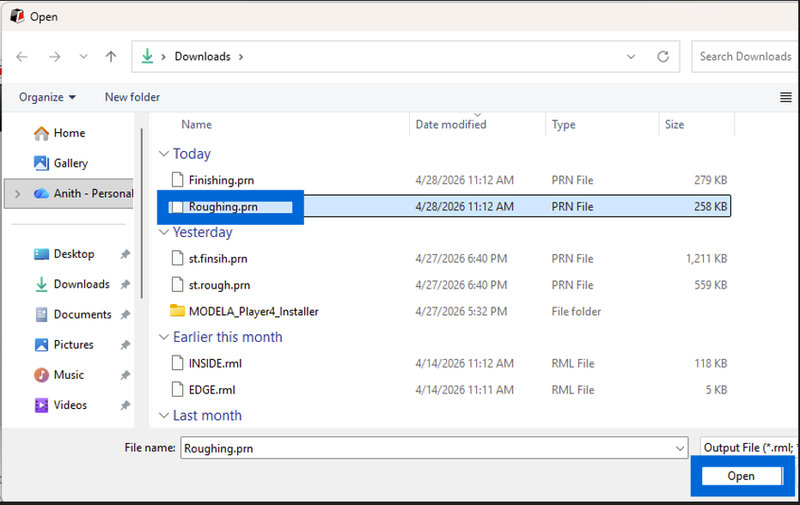Screen dimensions: 800x505
Task: Create a New folder
Action: (132, 97)
